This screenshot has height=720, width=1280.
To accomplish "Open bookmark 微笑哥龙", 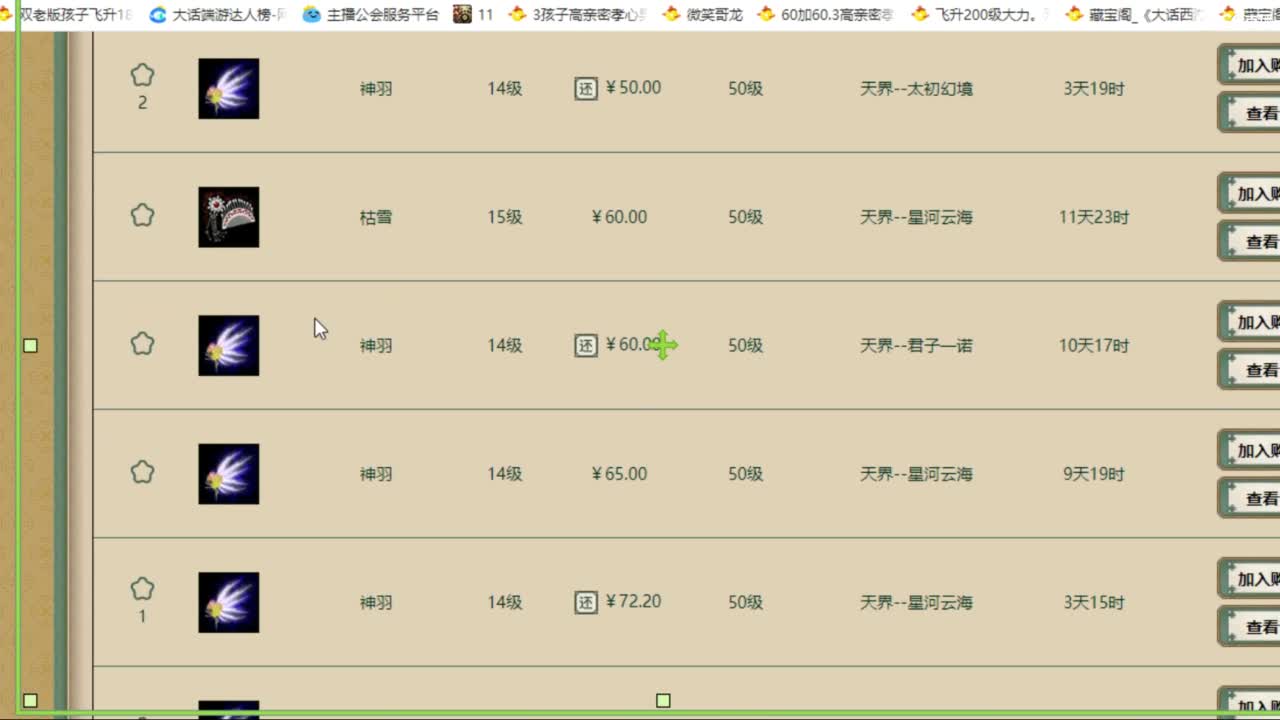I will pyautogui.click(x=702, y=15).
